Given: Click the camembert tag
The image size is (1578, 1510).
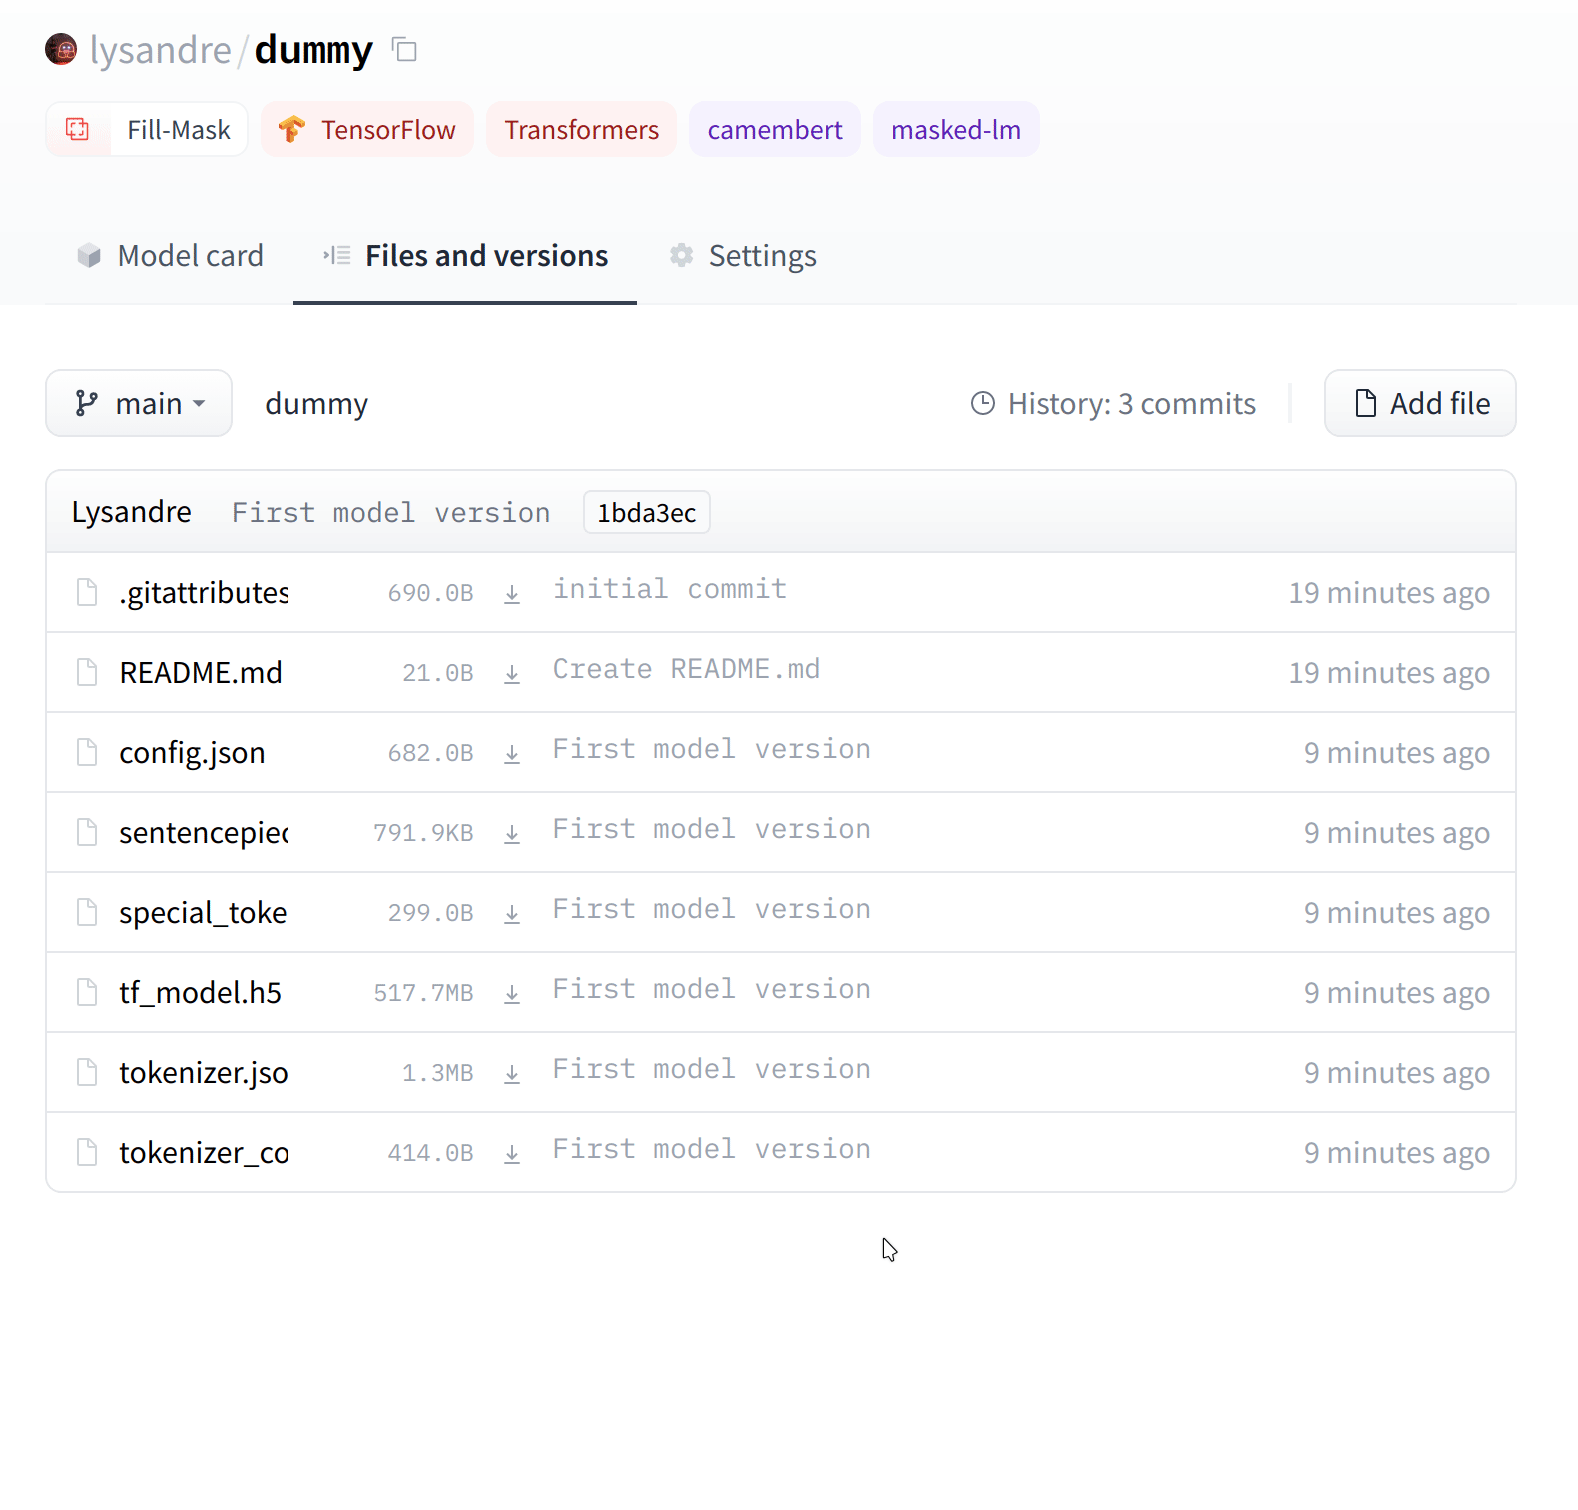Looking at the screenshot, I should [774, 129].
